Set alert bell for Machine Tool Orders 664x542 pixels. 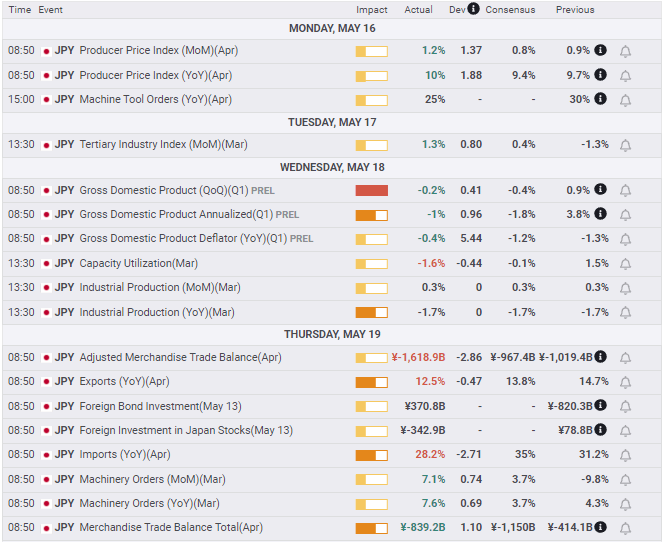pos(625,100)
